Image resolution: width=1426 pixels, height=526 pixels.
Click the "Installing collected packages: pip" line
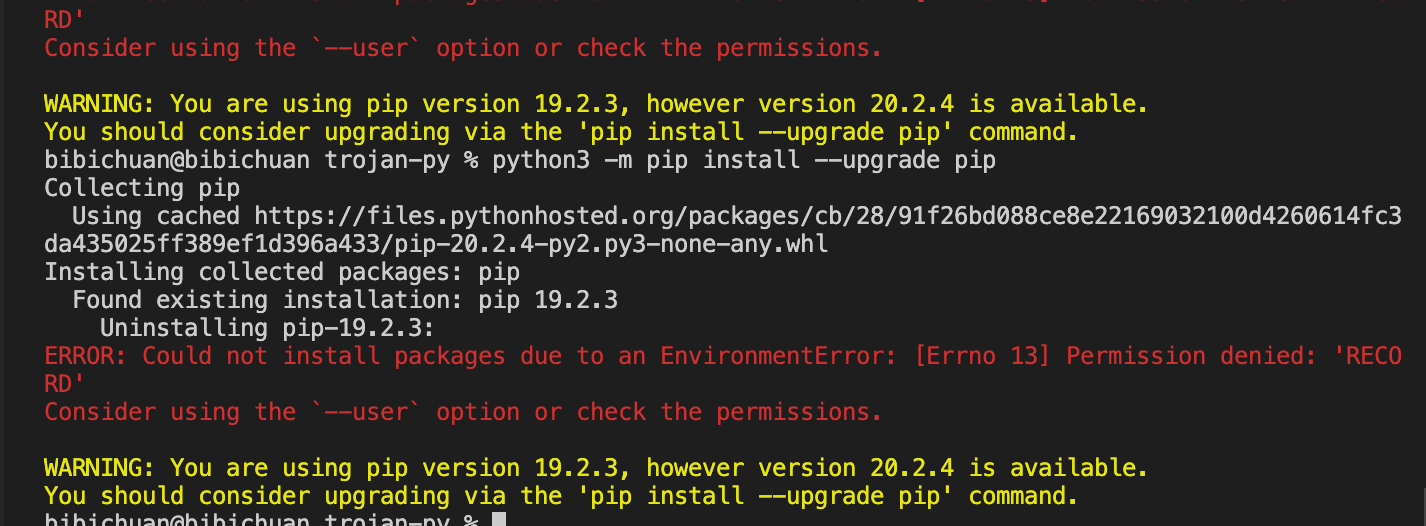click(282, 272)
